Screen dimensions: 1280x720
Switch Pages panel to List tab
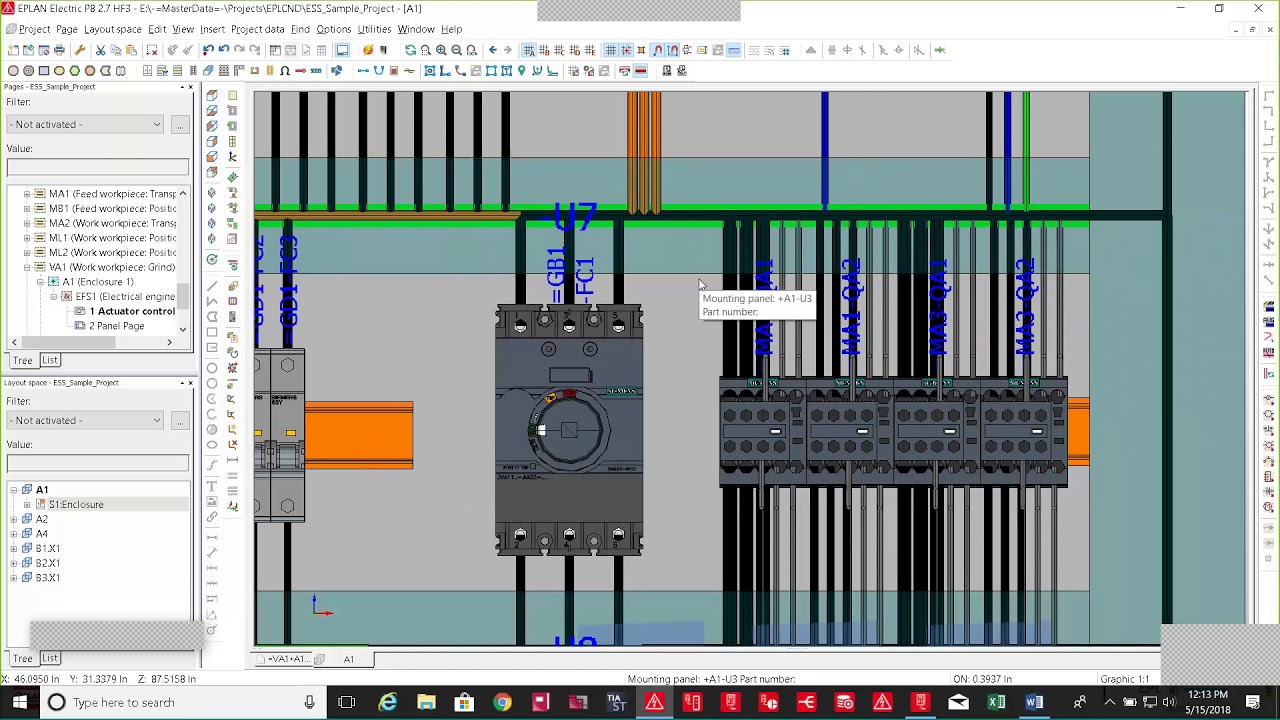49,360
